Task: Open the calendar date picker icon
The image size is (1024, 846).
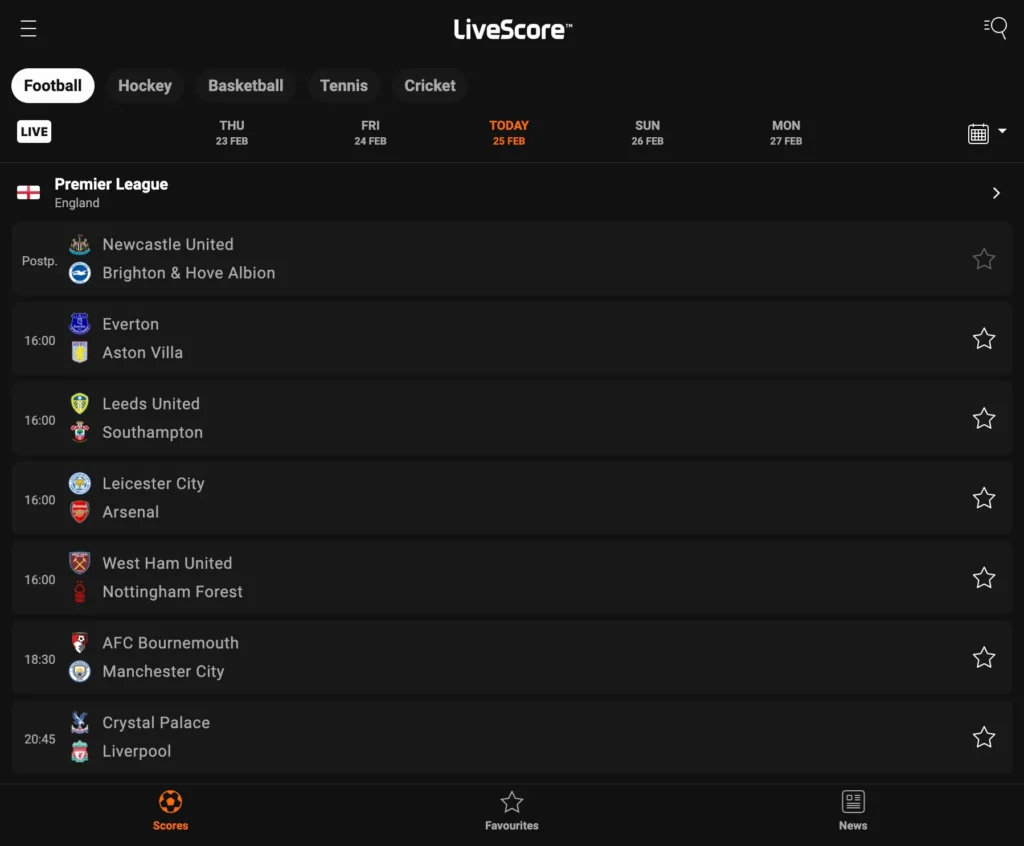Action: tap(978, 133)
